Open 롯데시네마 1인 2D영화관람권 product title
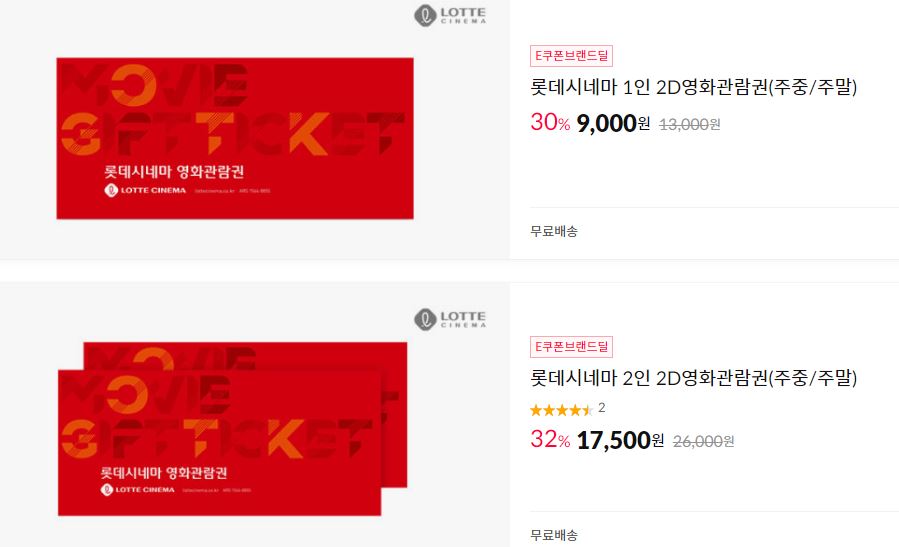Screen dimensions: 899x547 coord(693,87)
